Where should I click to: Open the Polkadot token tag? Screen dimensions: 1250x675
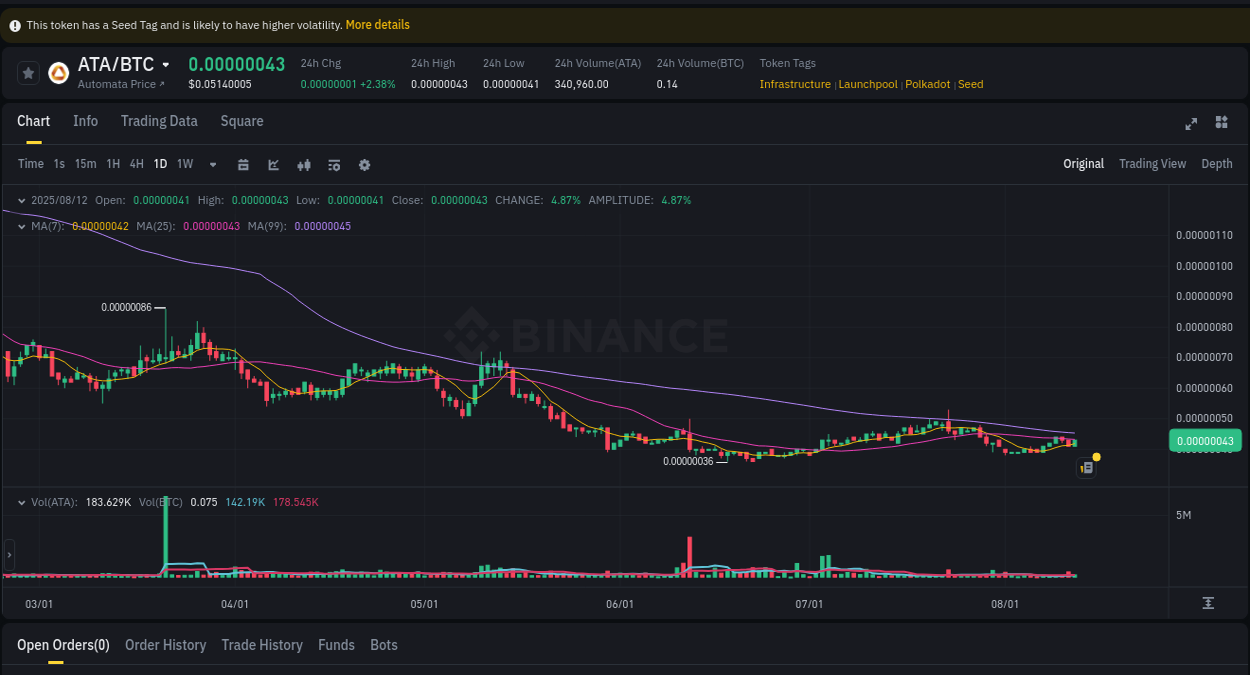927,84
